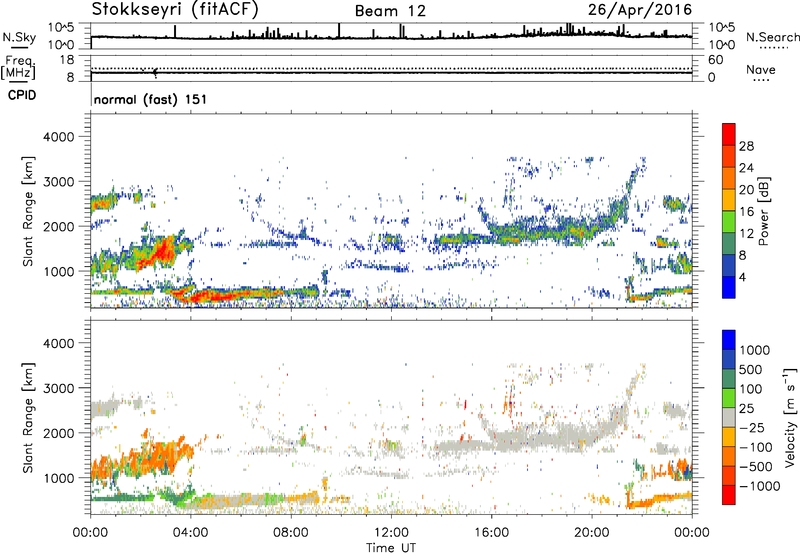Click the 'CPID' label
This screenshot has width=800, height=554.
click(x=22, y=95)
